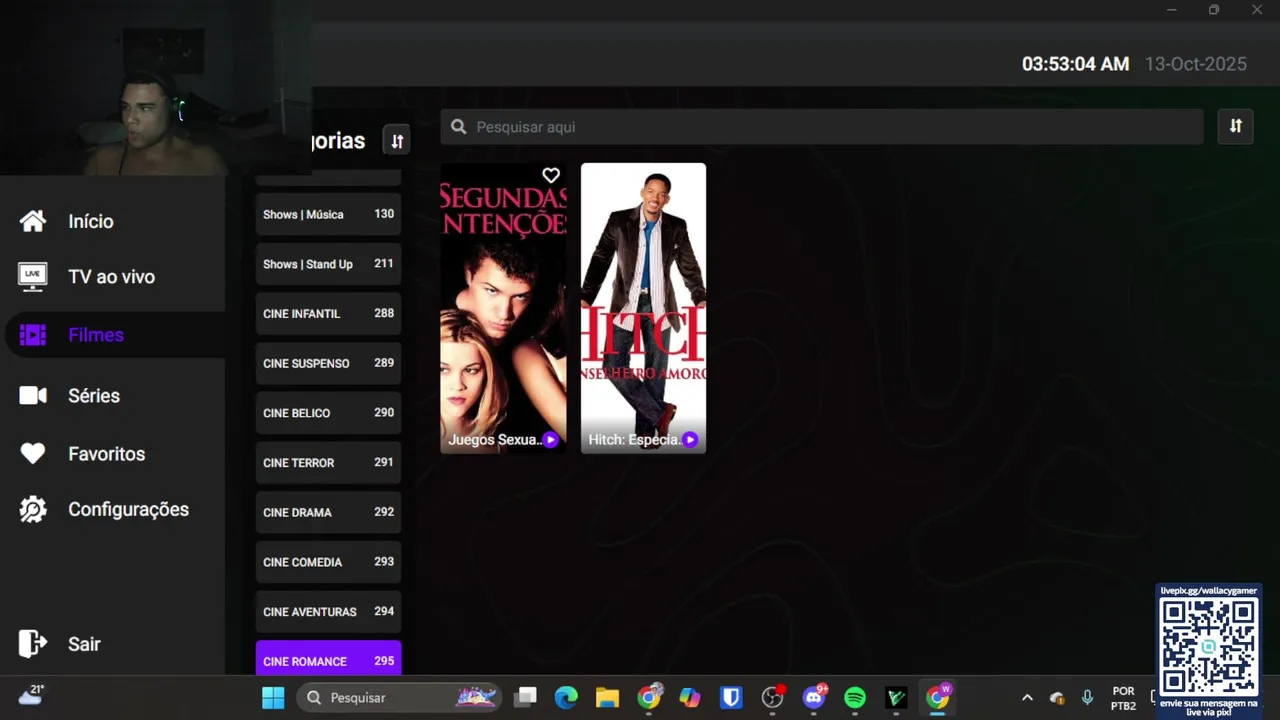Open the green V app on taskbar

click(896, 698)
